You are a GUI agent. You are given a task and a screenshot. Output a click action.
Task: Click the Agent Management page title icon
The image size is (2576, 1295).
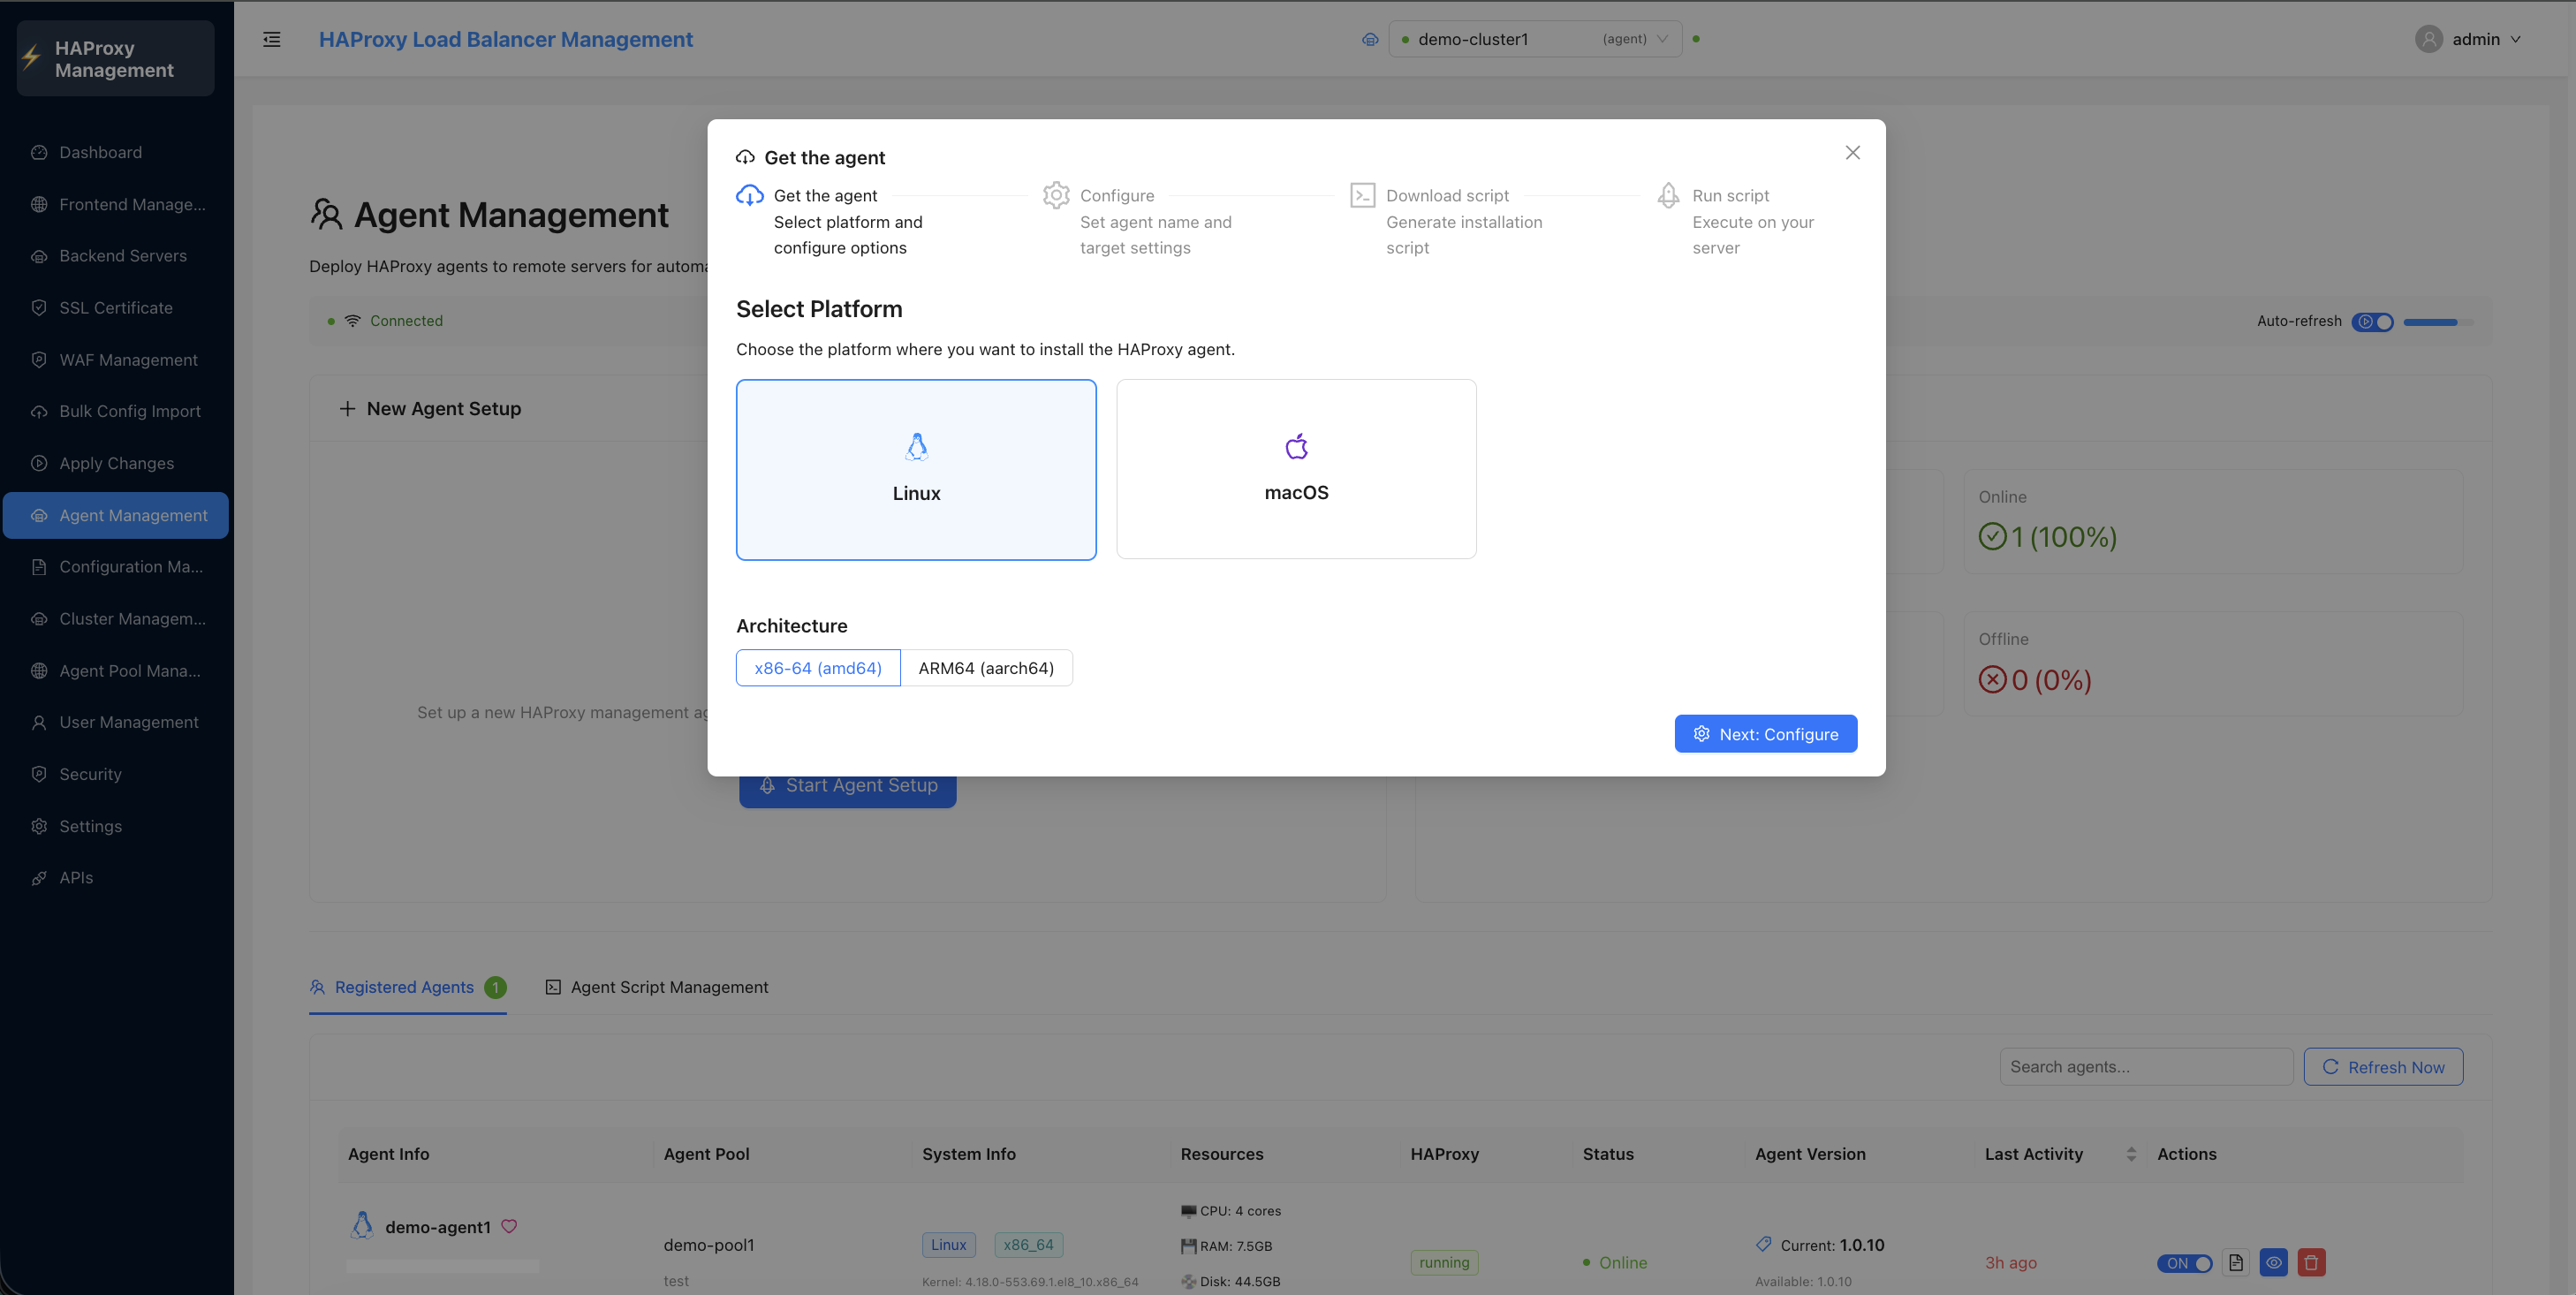pos(326,214)
